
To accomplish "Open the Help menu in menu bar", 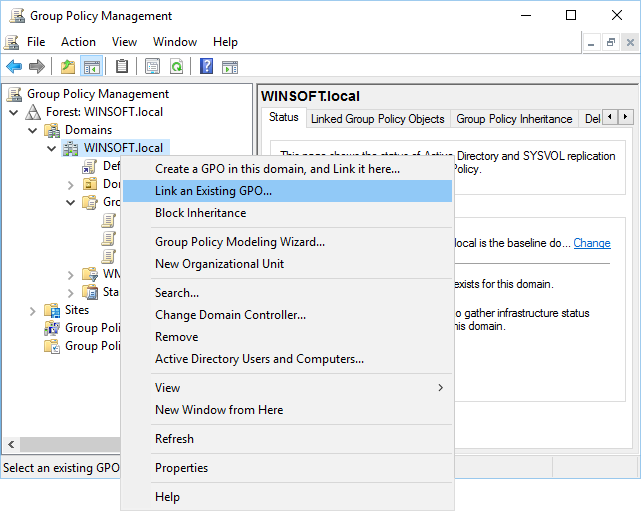I will point(225,42).
